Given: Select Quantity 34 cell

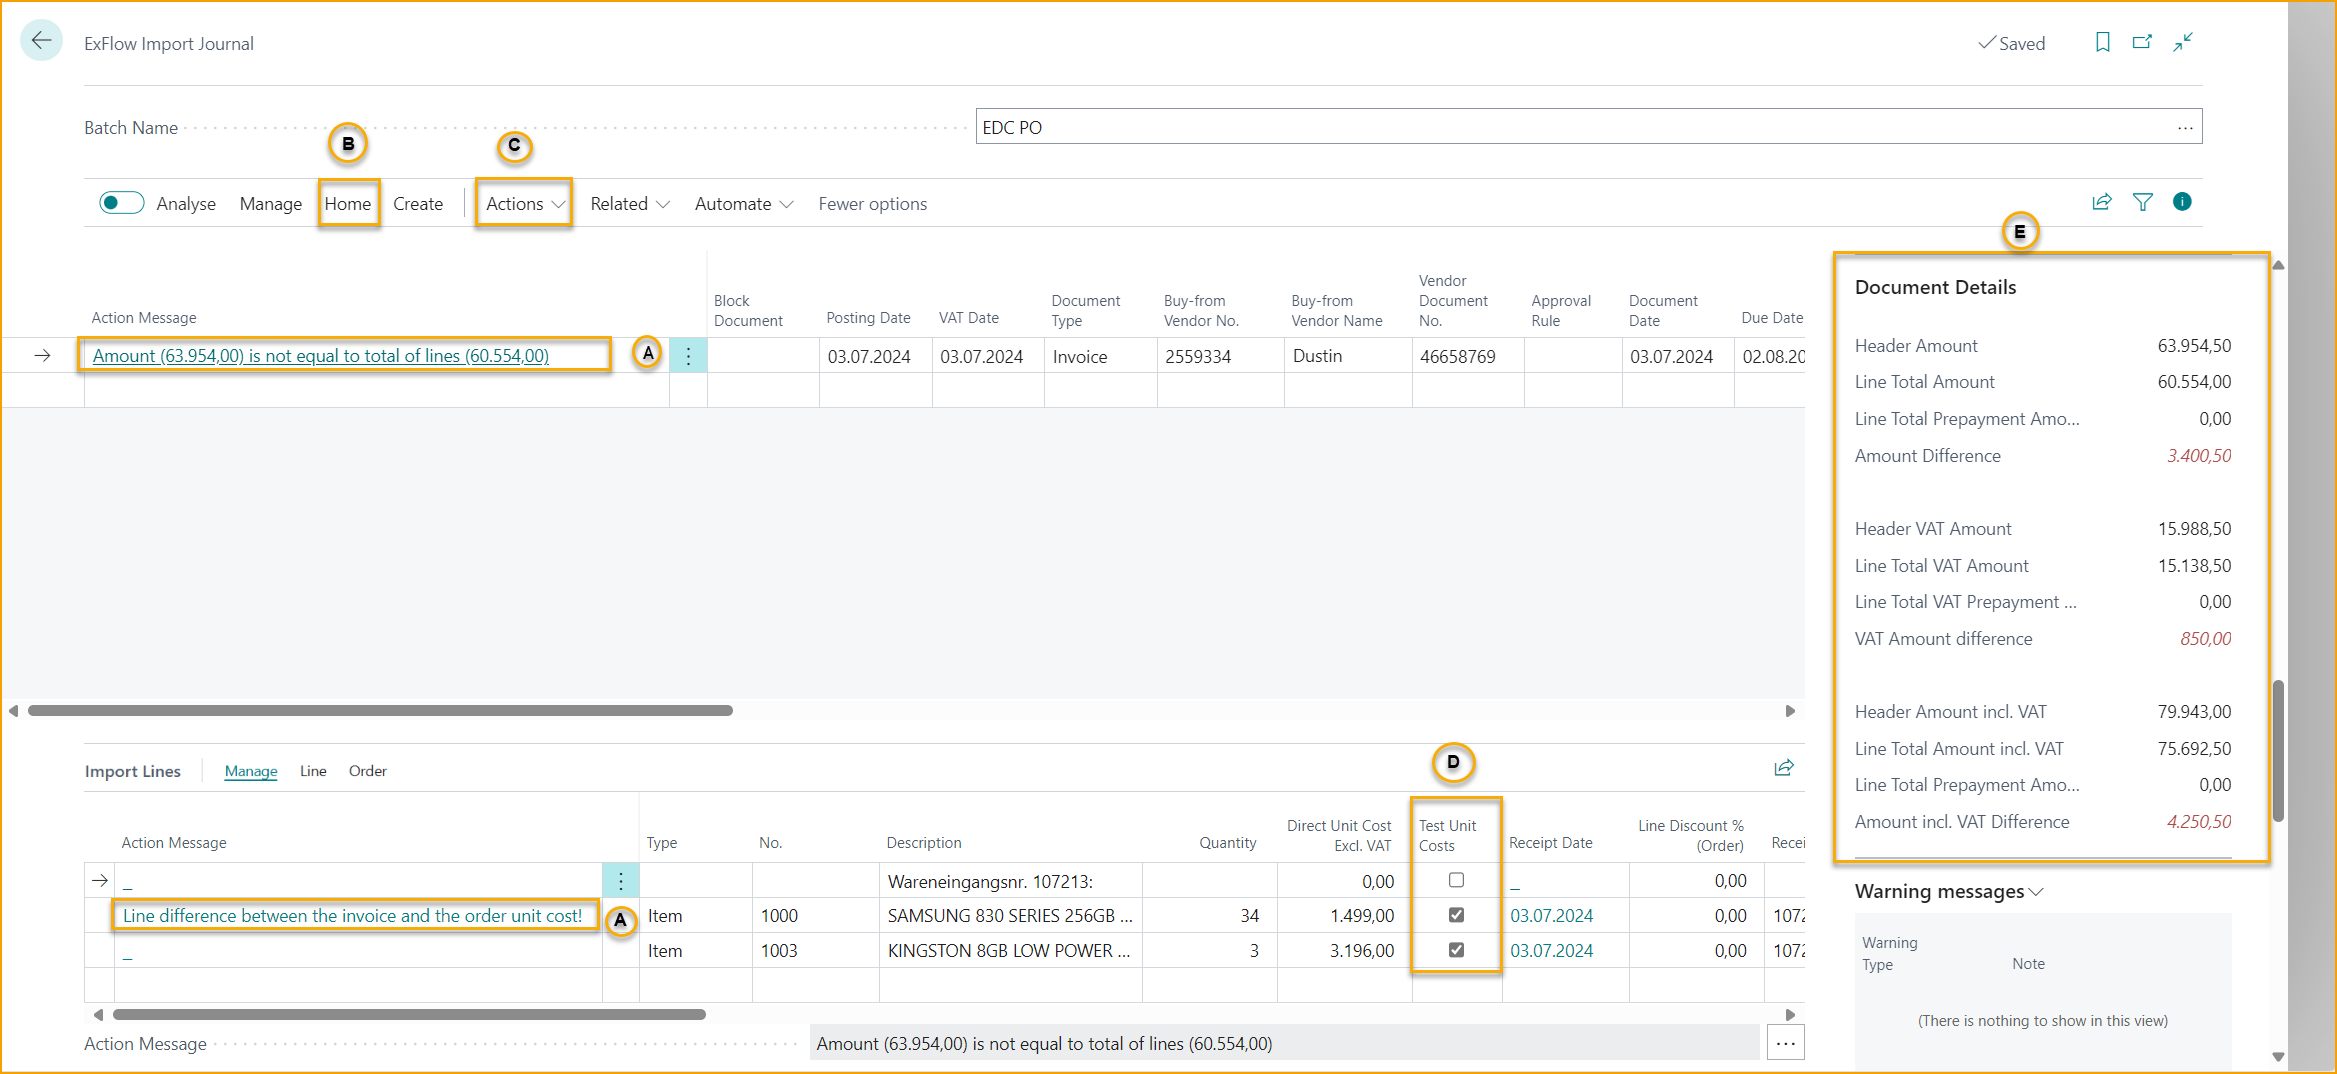Looking at the screenshot, I should [x=1210, y=916].
